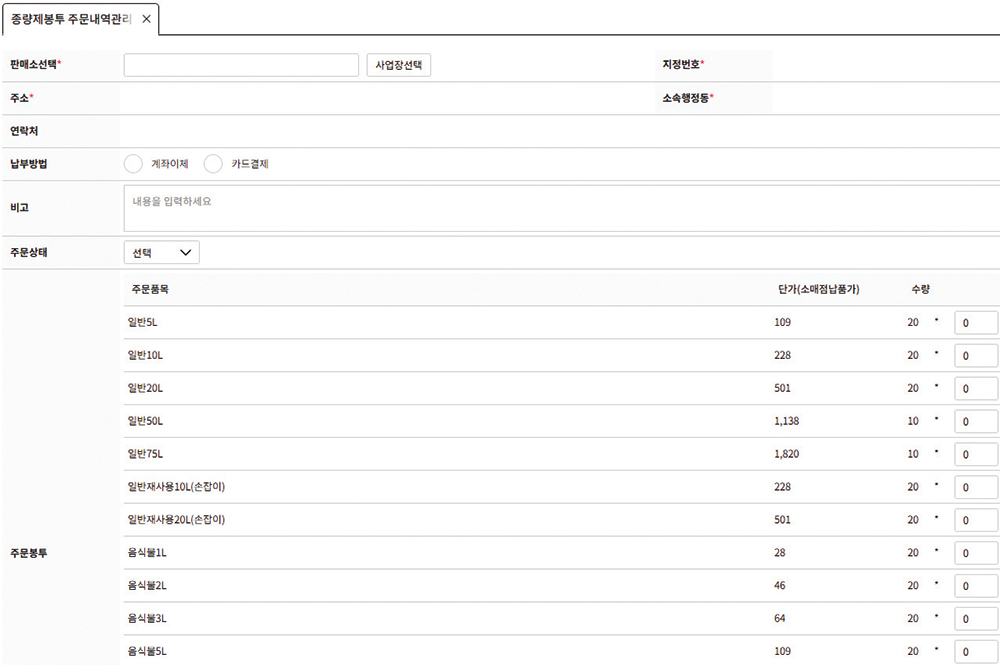This screenshot has width=1000, height=665.
Task: Click the quantity field for 일반75L
Action: [975, 455]
